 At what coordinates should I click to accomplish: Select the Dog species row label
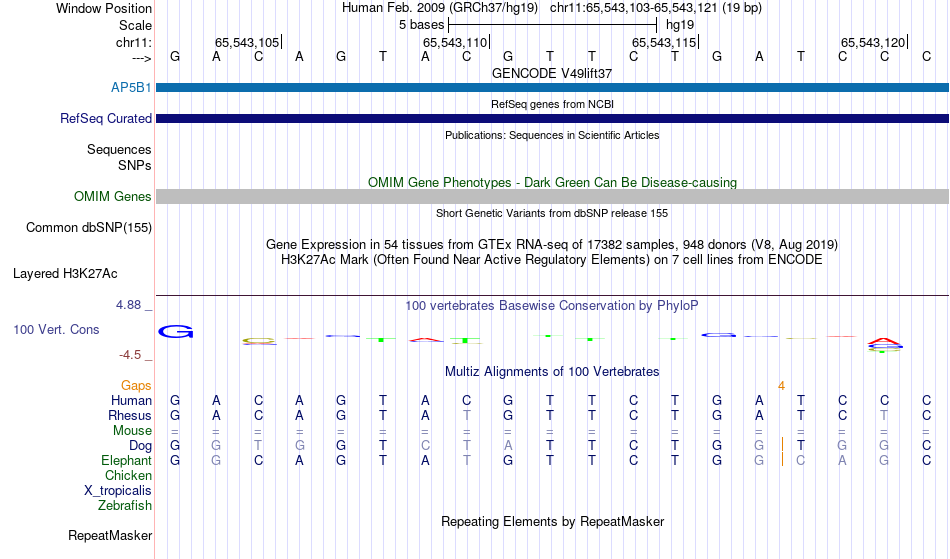tap(141, 446)
